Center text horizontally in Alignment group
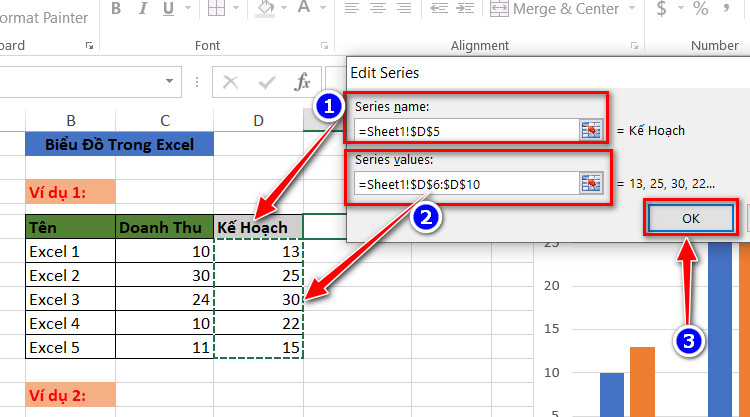This screenshot has width=750, height=417. pos(378,8)
